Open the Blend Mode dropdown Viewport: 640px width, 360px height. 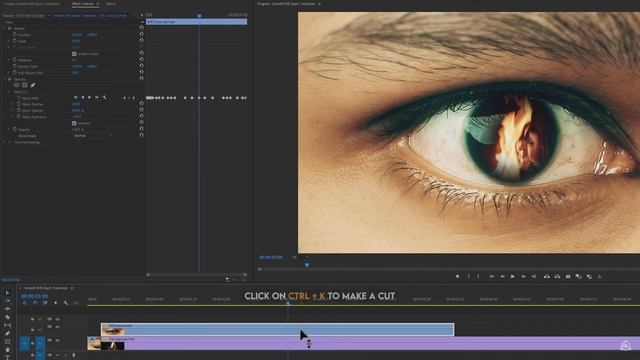(93, 136)
